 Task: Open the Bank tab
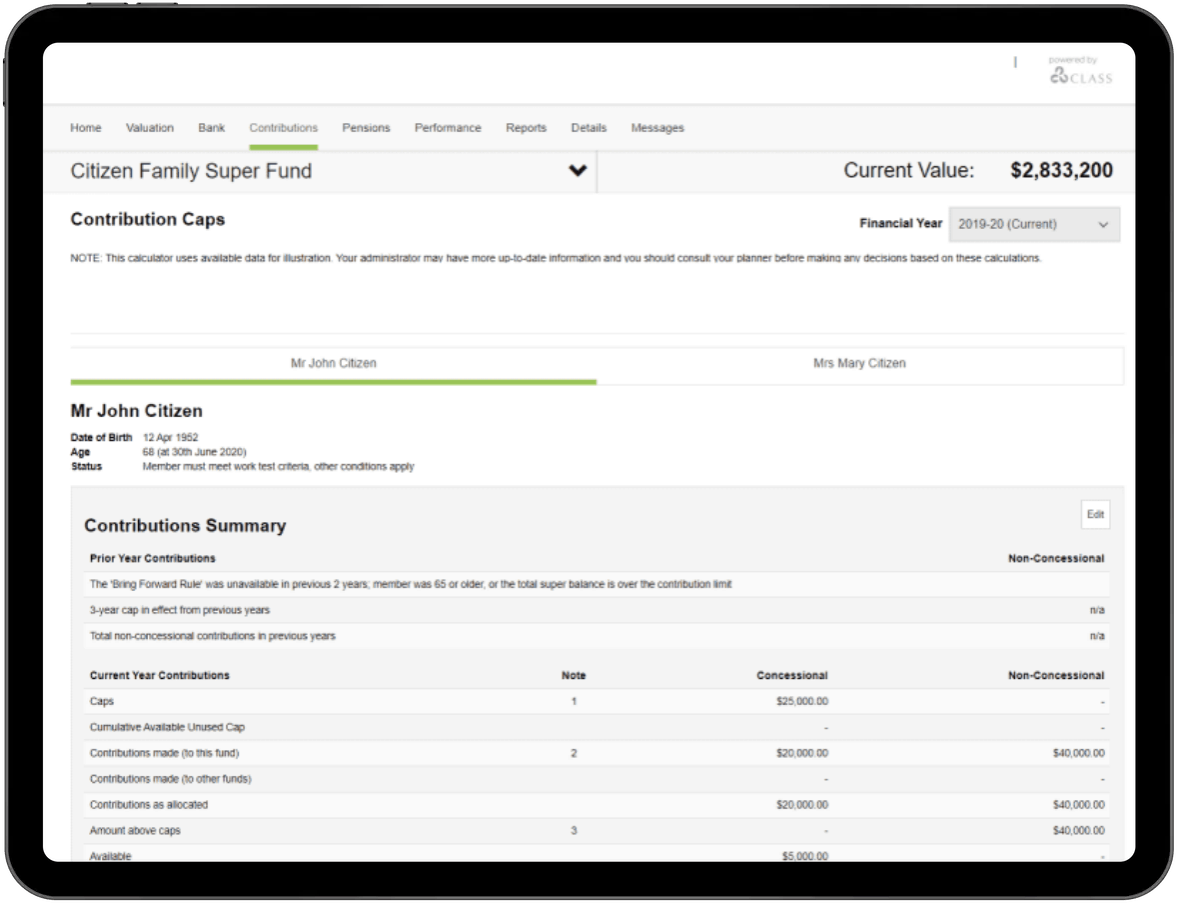click(212, 128)
